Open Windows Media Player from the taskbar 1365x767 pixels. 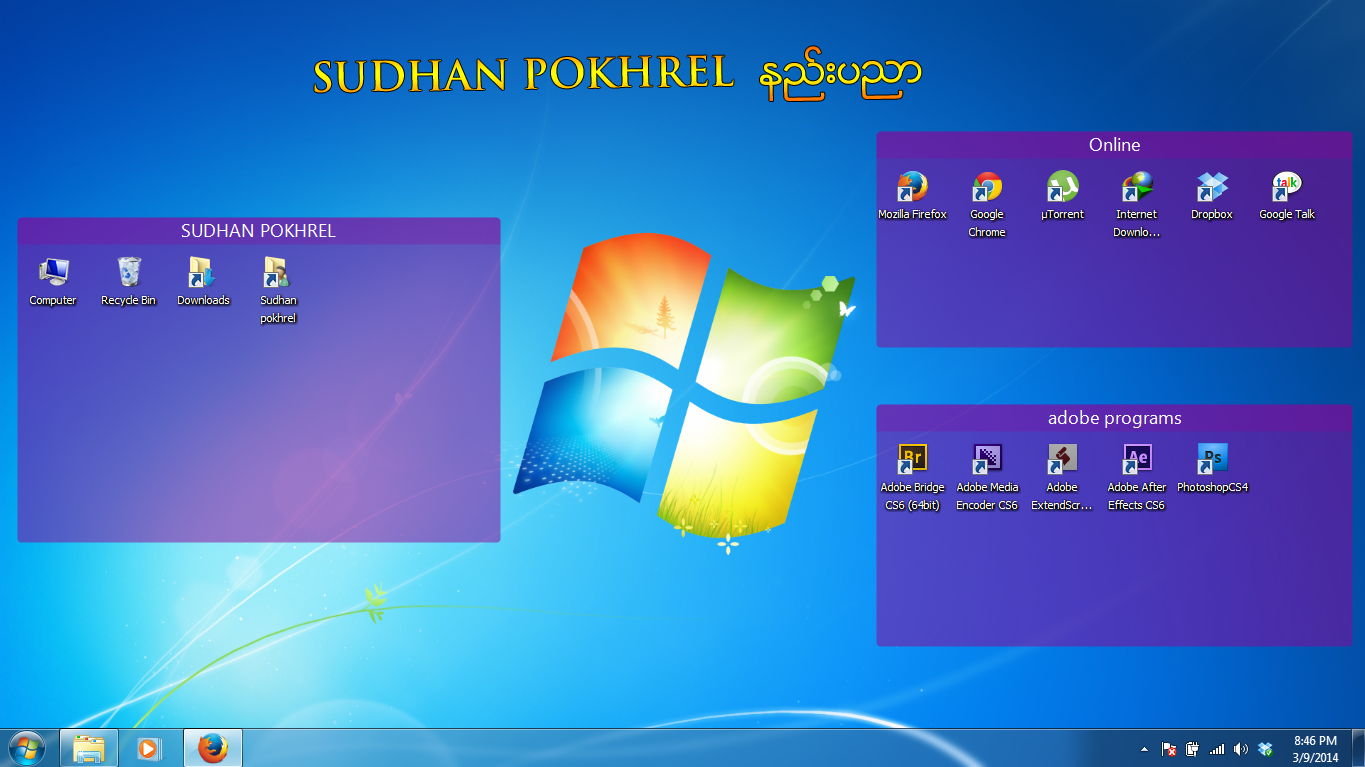click(149, 748)
